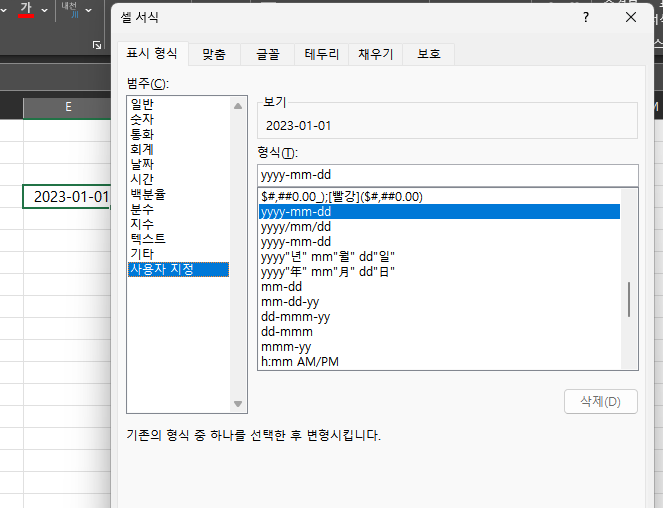Open the 글꼴 tab
Viewport: 663px width, 508px height.
[268, 55]
